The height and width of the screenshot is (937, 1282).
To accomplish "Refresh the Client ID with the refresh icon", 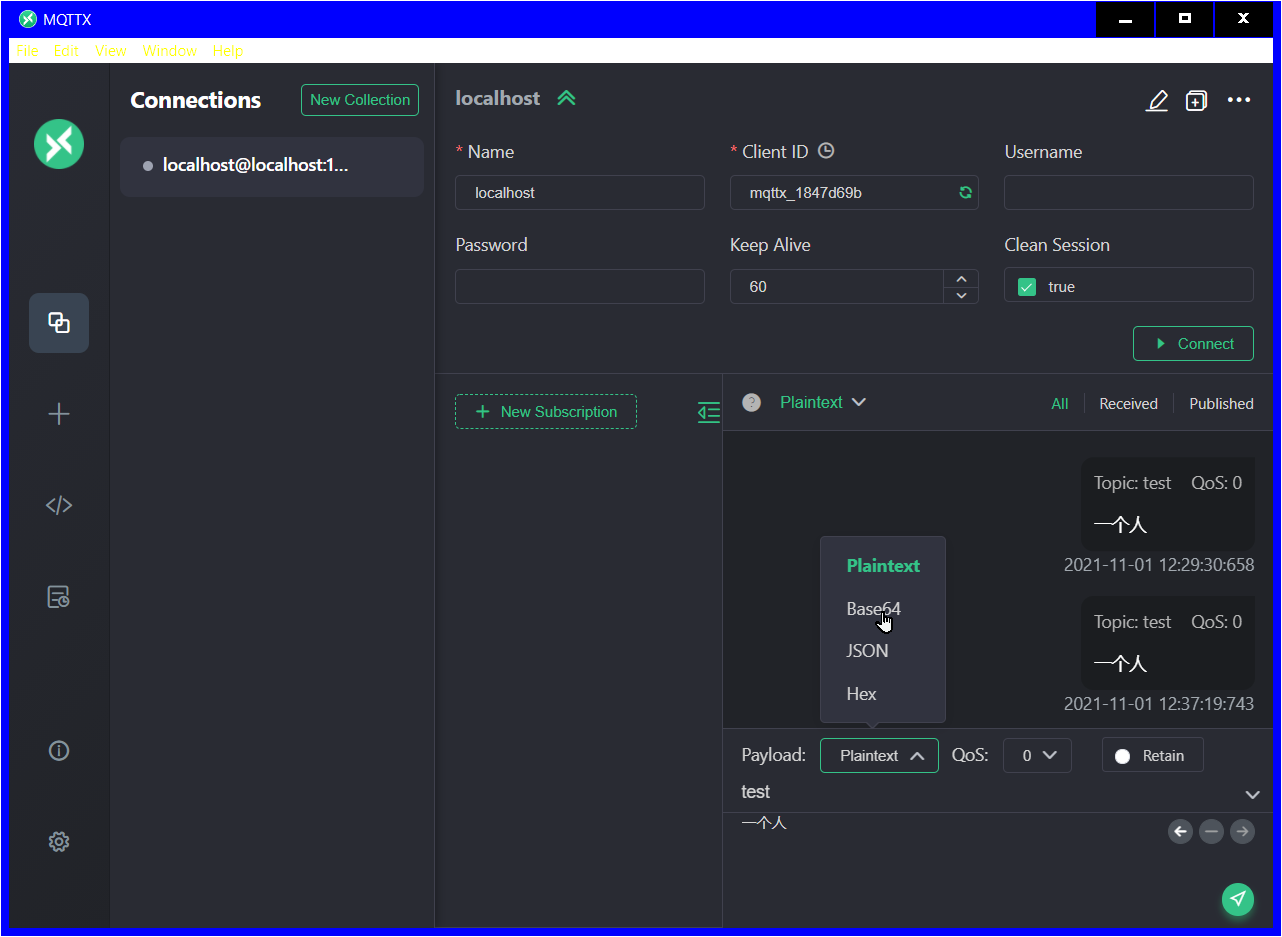I will click(x=965, y=192).
